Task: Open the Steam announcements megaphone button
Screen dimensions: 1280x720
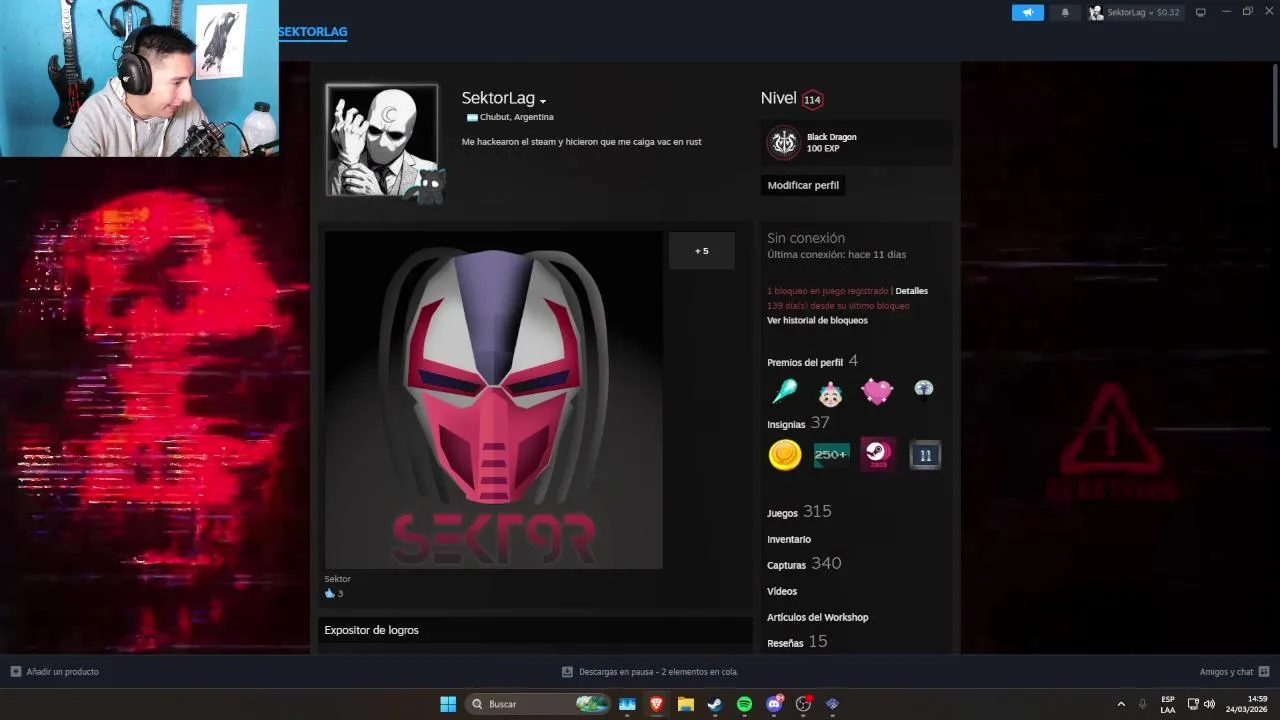Action: tap(1027, 12)
